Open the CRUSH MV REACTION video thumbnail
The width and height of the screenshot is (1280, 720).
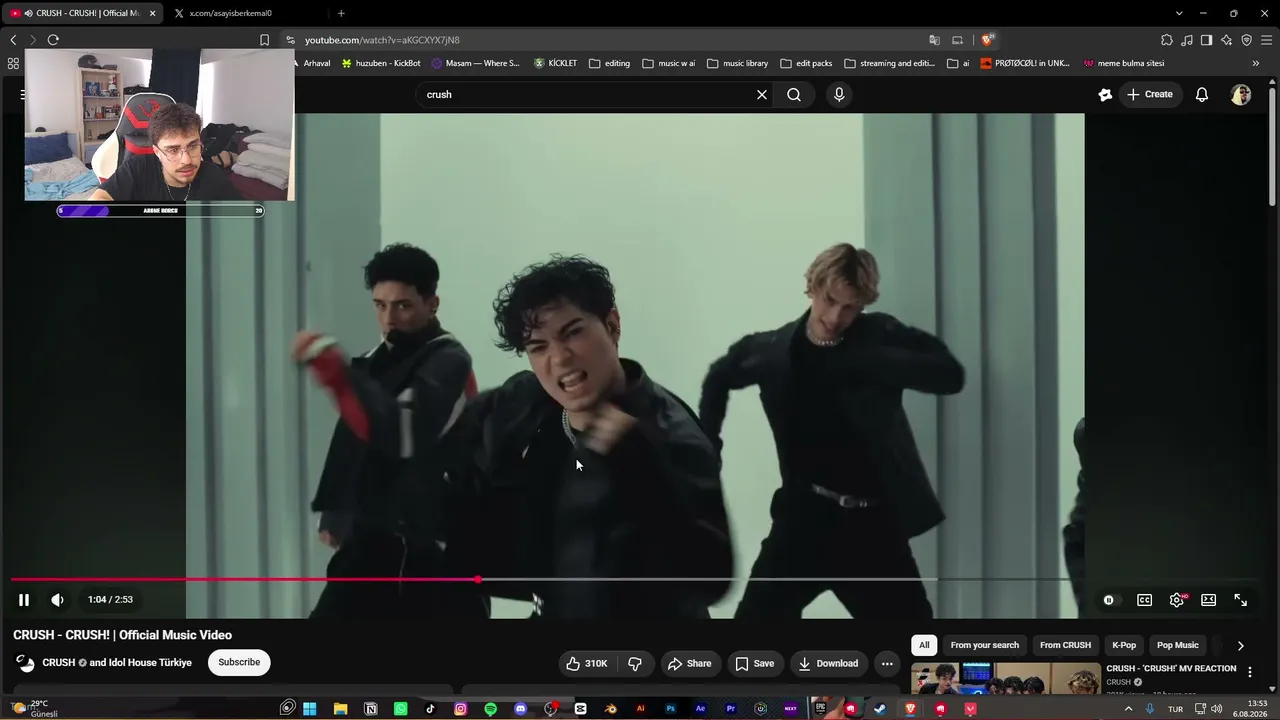coord(1005,678)
